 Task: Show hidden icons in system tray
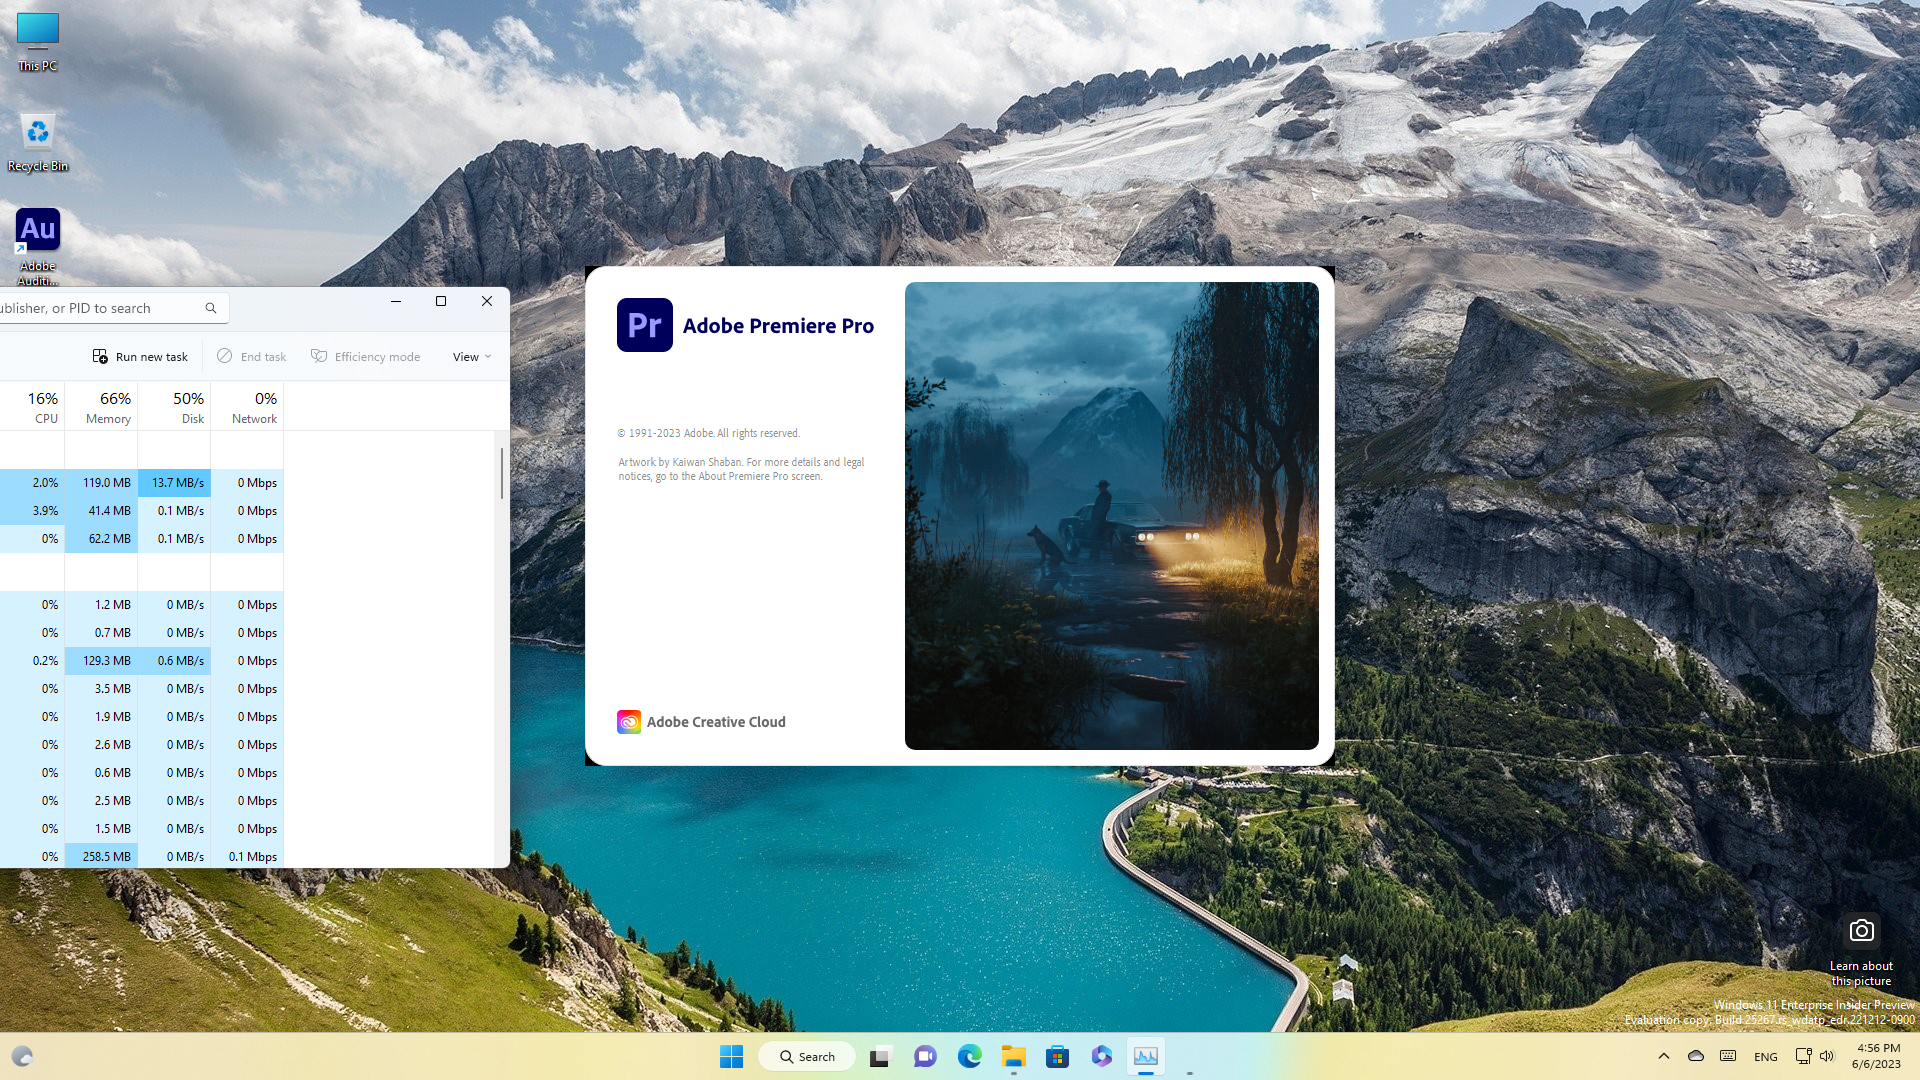pos(1664,1056)
